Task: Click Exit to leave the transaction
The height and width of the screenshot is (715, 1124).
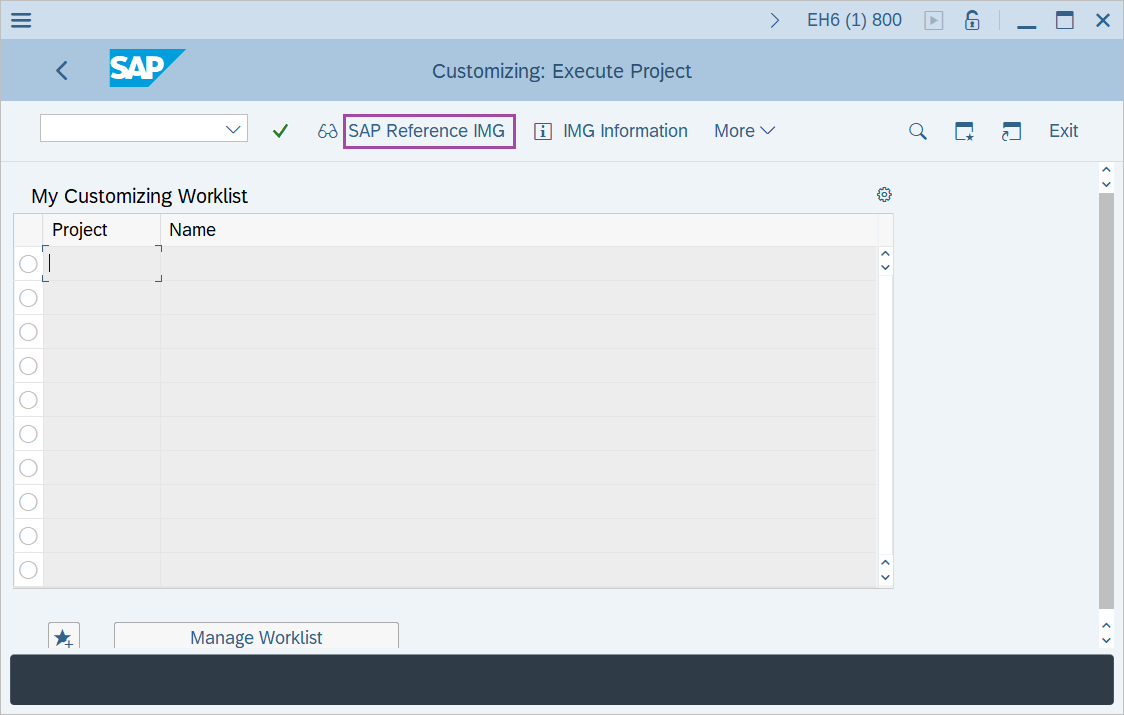Action: [1063, 130]
